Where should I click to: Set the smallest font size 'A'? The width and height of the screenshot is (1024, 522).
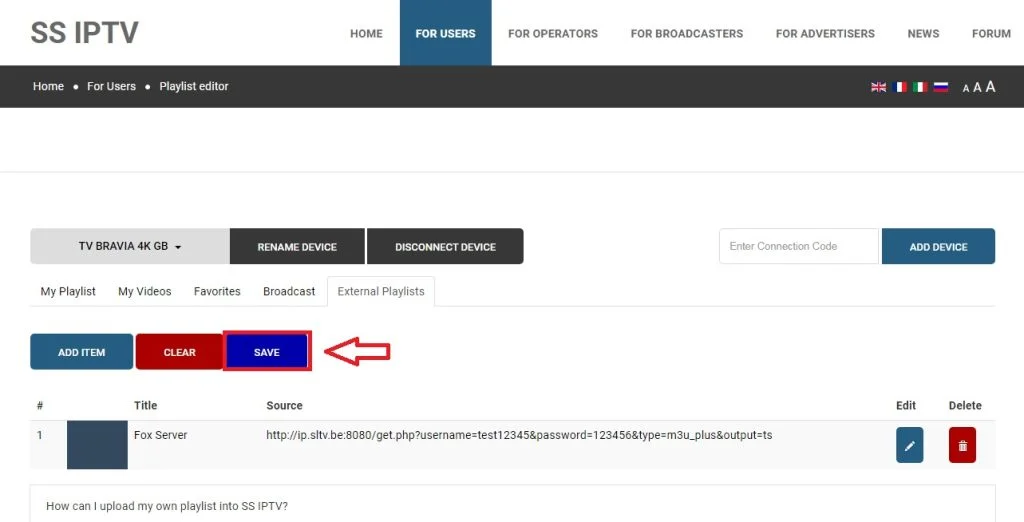[x=966, y=88]
